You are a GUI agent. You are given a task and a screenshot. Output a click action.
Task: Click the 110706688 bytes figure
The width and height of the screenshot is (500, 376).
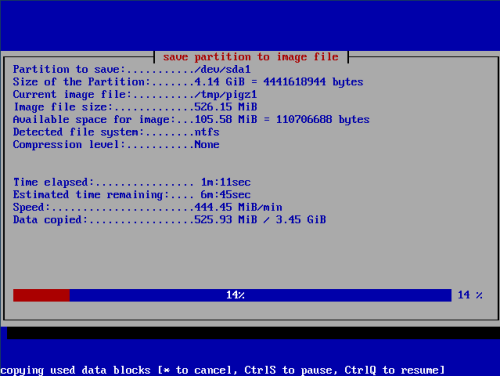(323, 119)
